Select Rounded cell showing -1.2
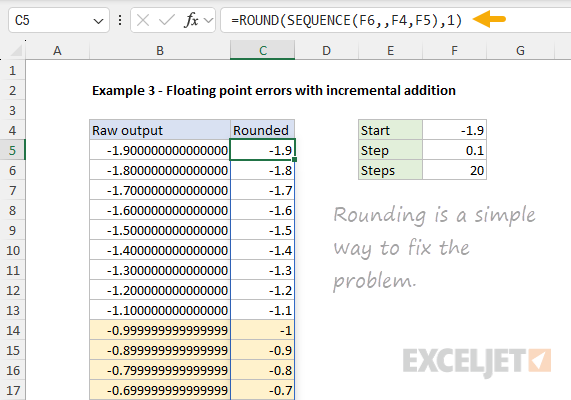 pos(263,290)
